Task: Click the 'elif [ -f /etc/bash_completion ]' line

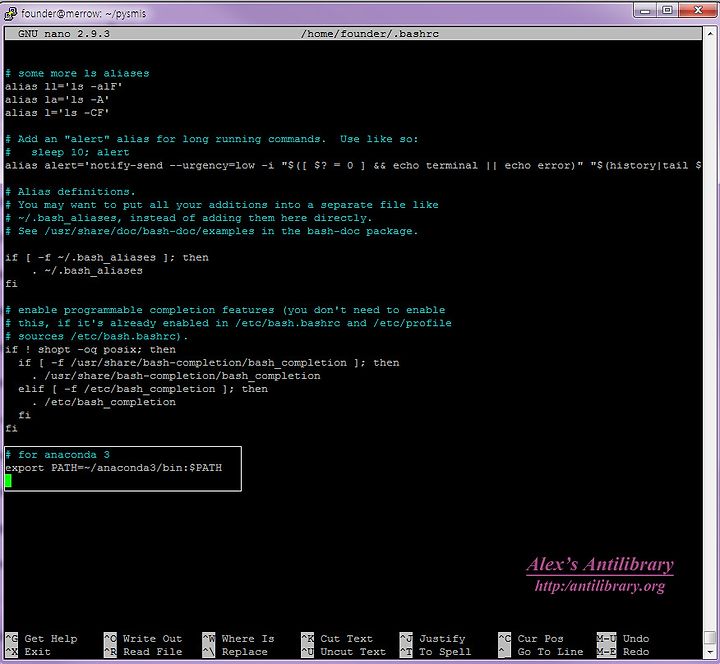Action: (x=143, y=389)
